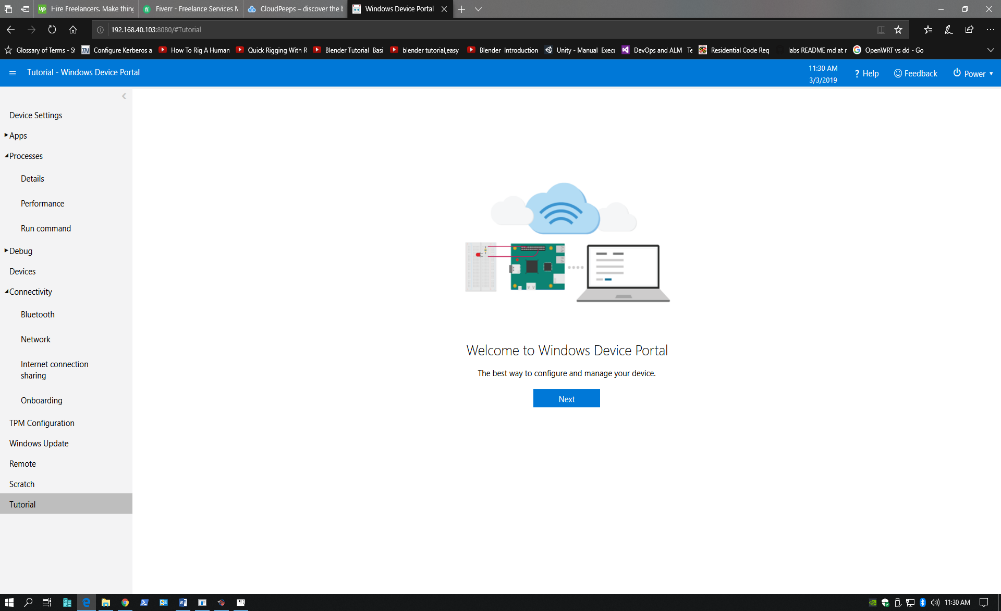Open the Power dropdown menu
The height and width of the screenshot is (611, 1001).
point(973,73)
